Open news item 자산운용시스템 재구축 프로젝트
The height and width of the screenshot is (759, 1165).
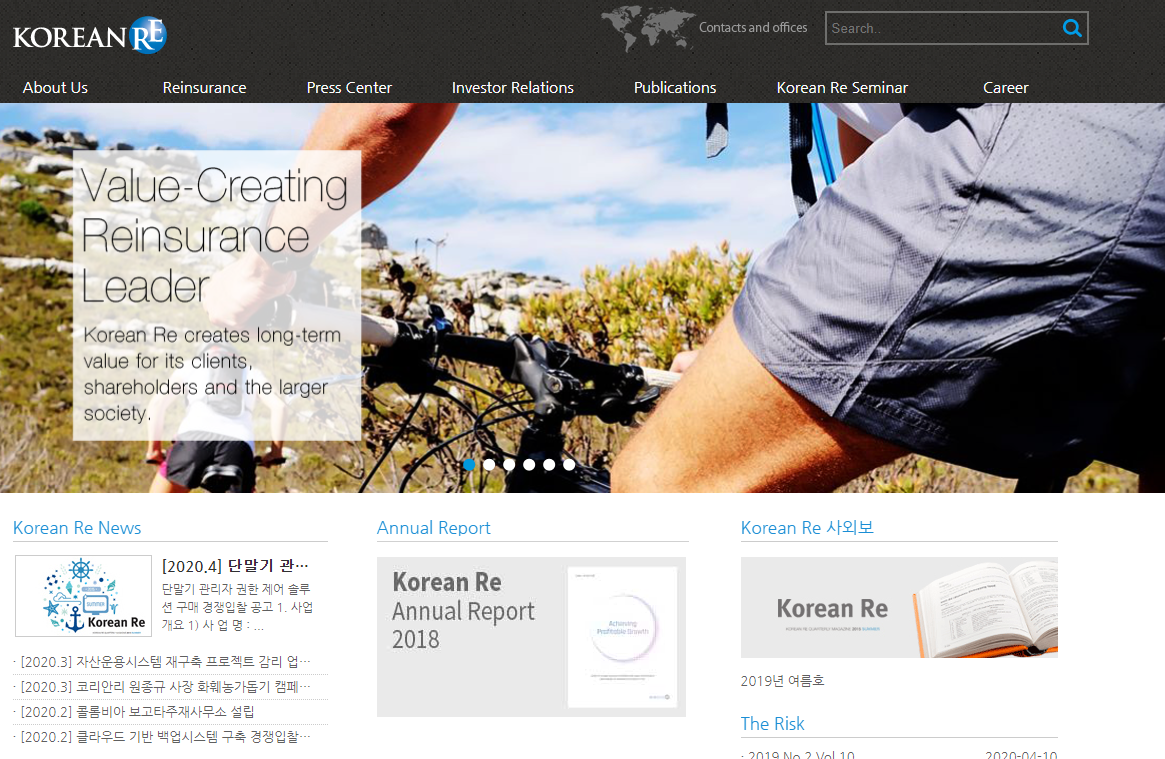click(x=166, y=662)
